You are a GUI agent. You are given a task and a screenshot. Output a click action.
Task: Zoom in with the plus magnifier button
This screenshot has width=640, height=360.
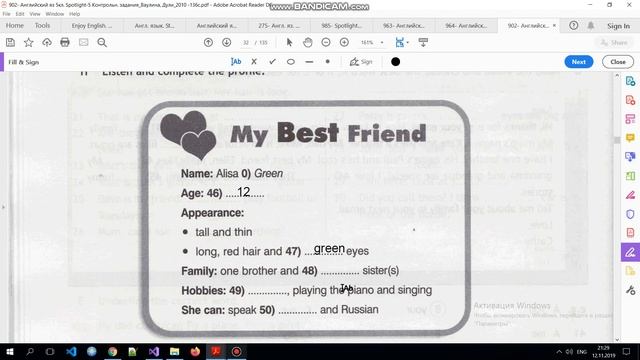(344, 42)
